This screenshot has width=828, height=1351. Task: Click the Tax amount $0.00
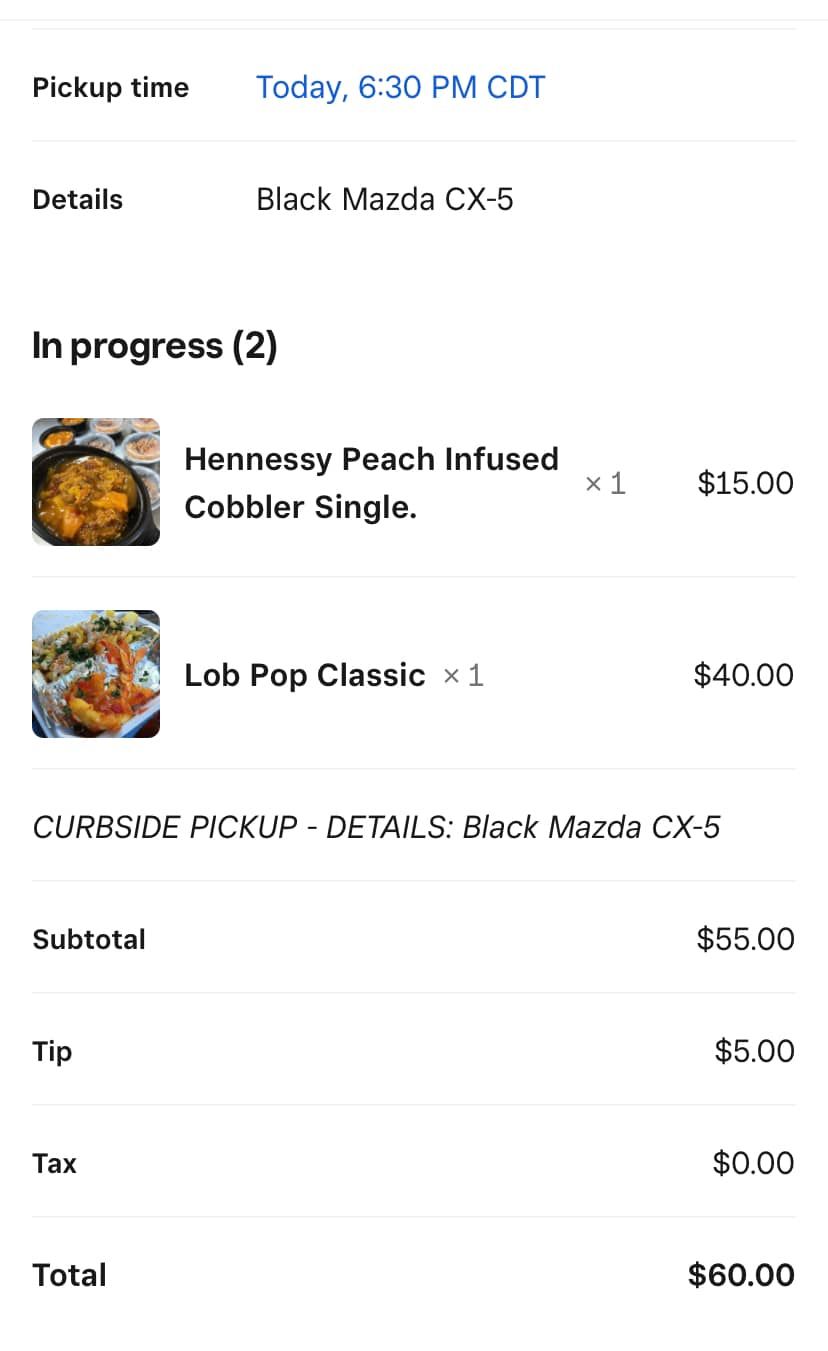point(753,1163)
